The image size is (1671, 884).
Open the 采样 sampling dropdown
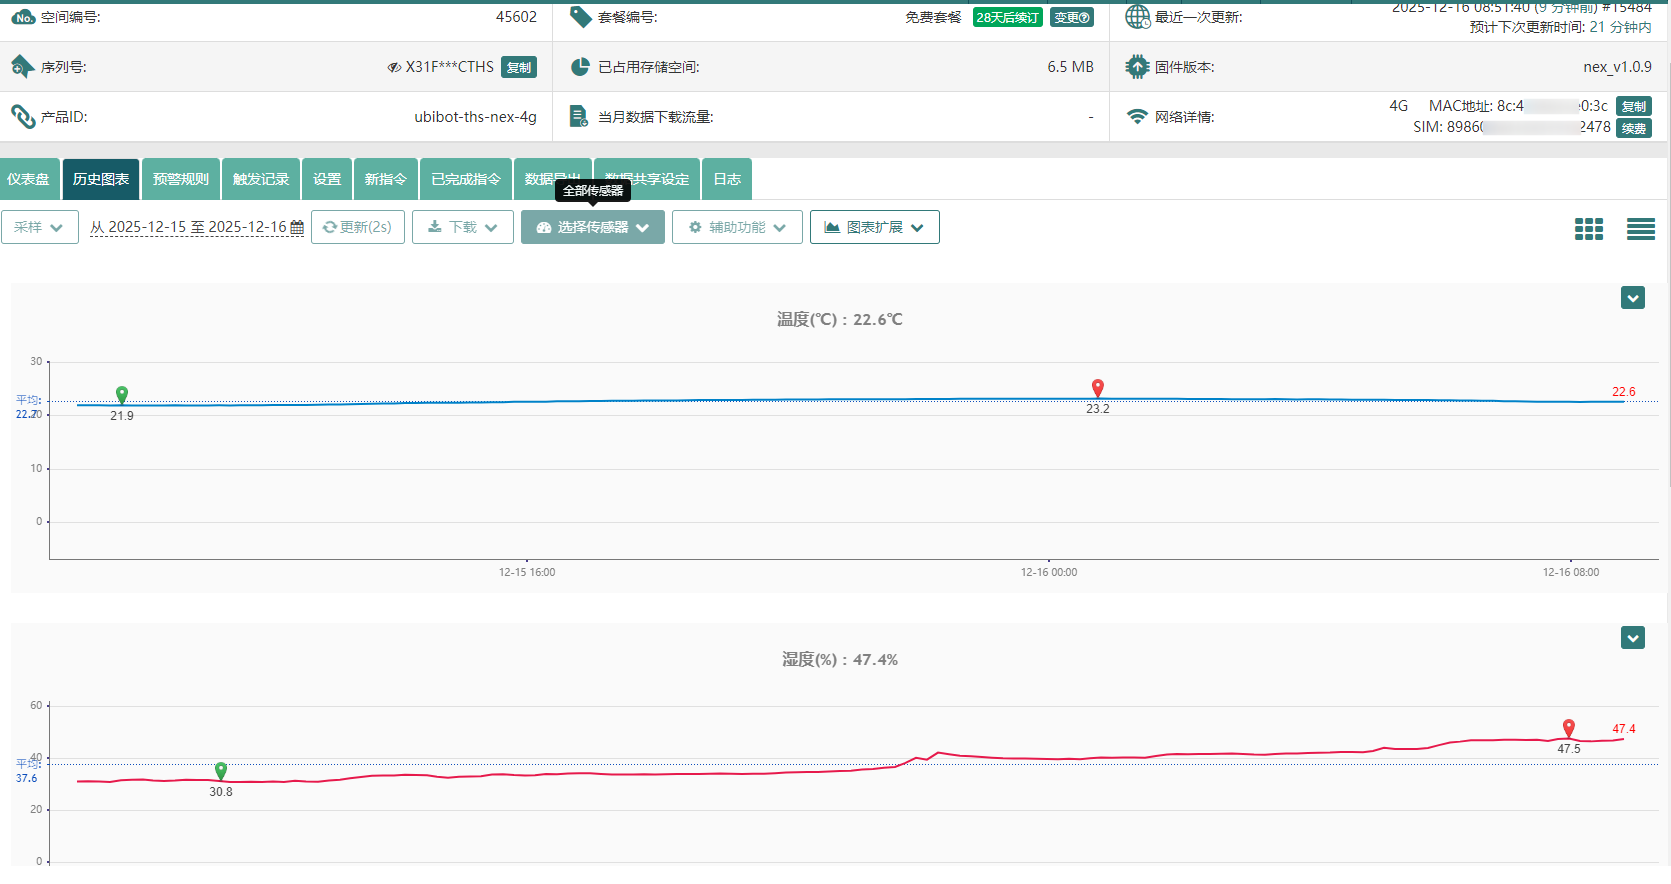(x=40, y=227)
